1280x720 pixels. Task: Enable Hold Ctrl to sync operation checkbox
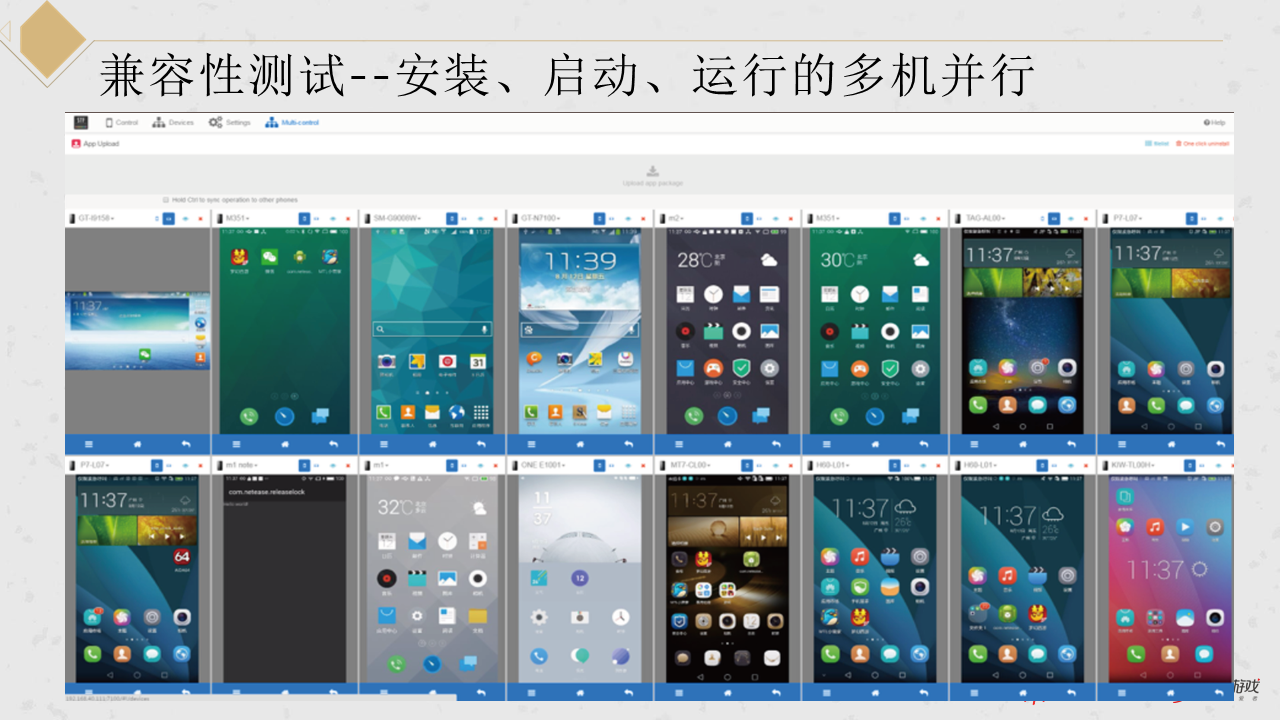coord(166,200)
